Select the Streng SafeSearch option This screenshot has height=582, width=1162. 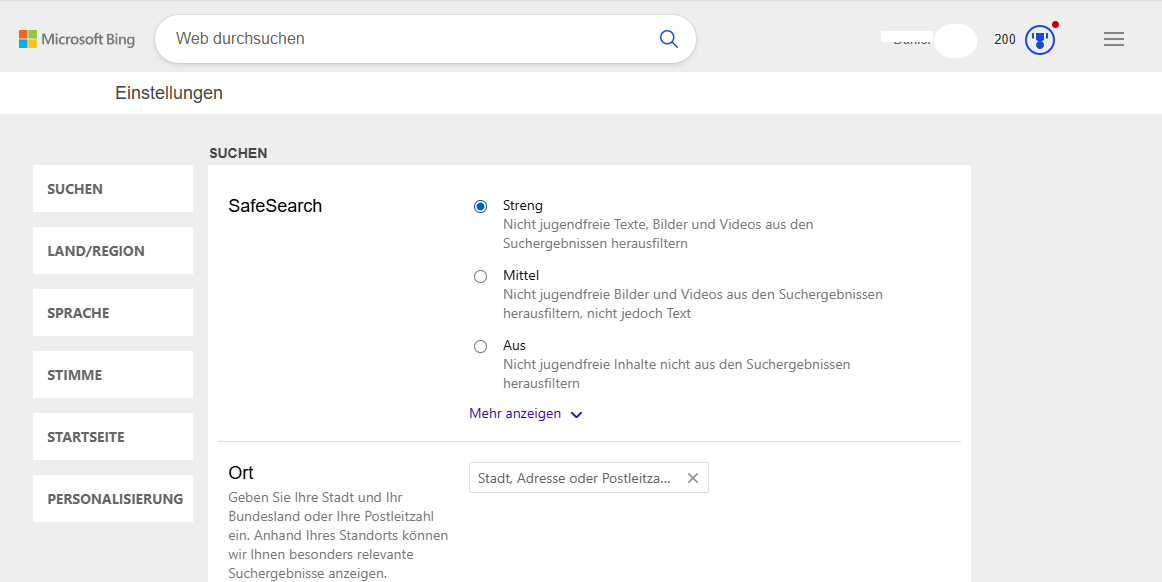(x=481, y=206)
